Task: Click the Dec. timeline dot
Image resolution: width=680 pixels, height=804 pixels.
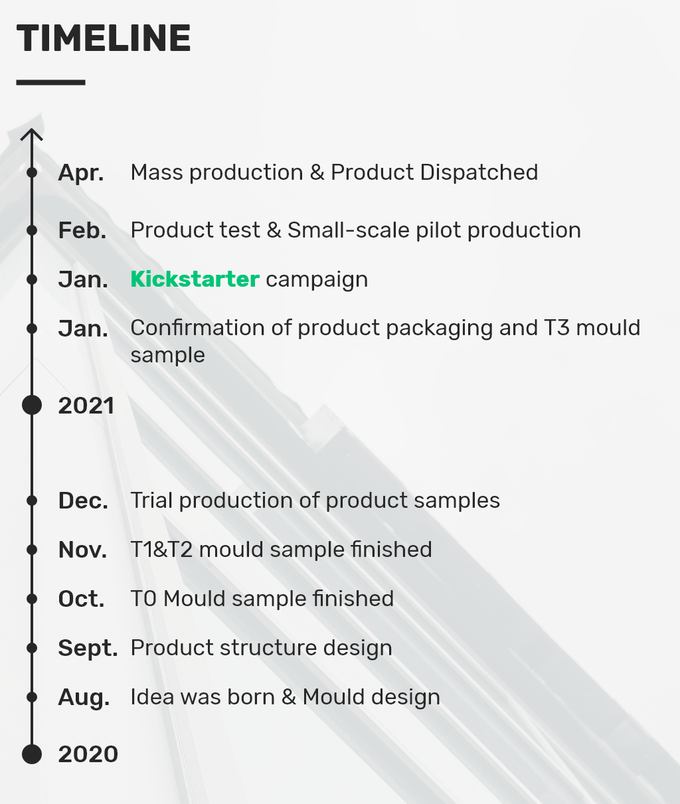Action: [x=32, y=500]
